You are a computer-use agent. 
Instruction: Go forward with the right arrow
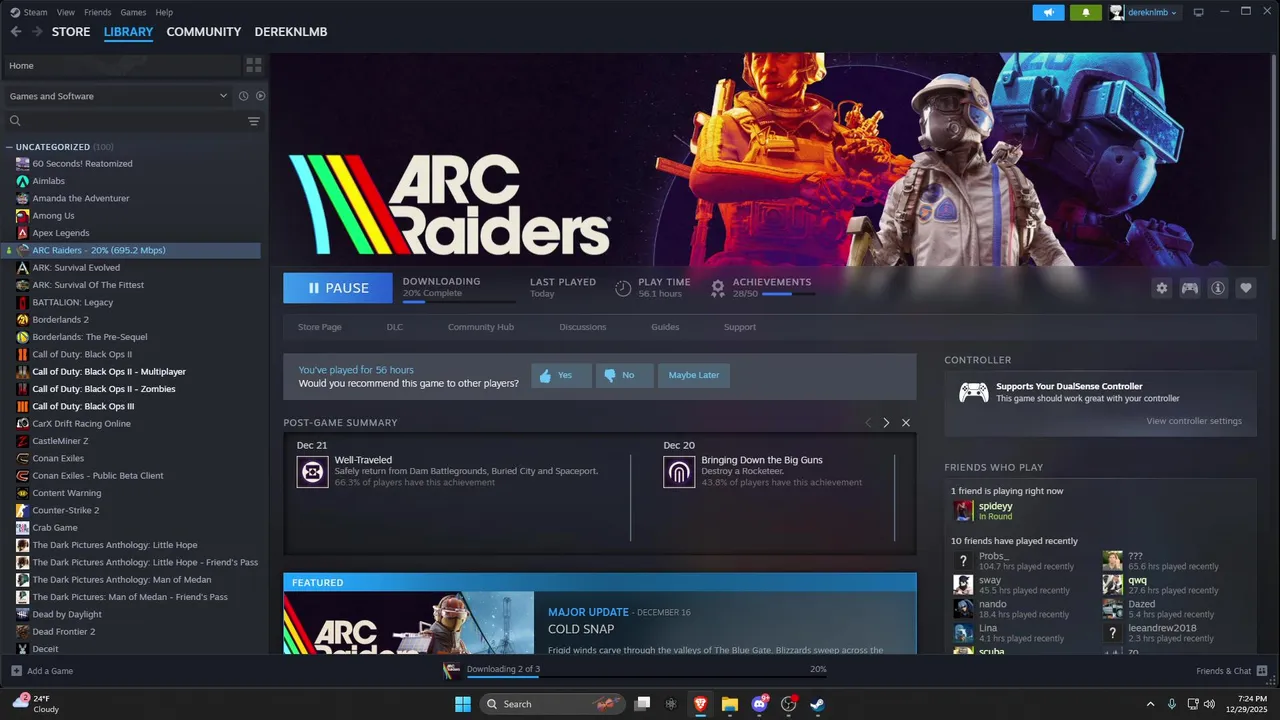pos(37,32)
